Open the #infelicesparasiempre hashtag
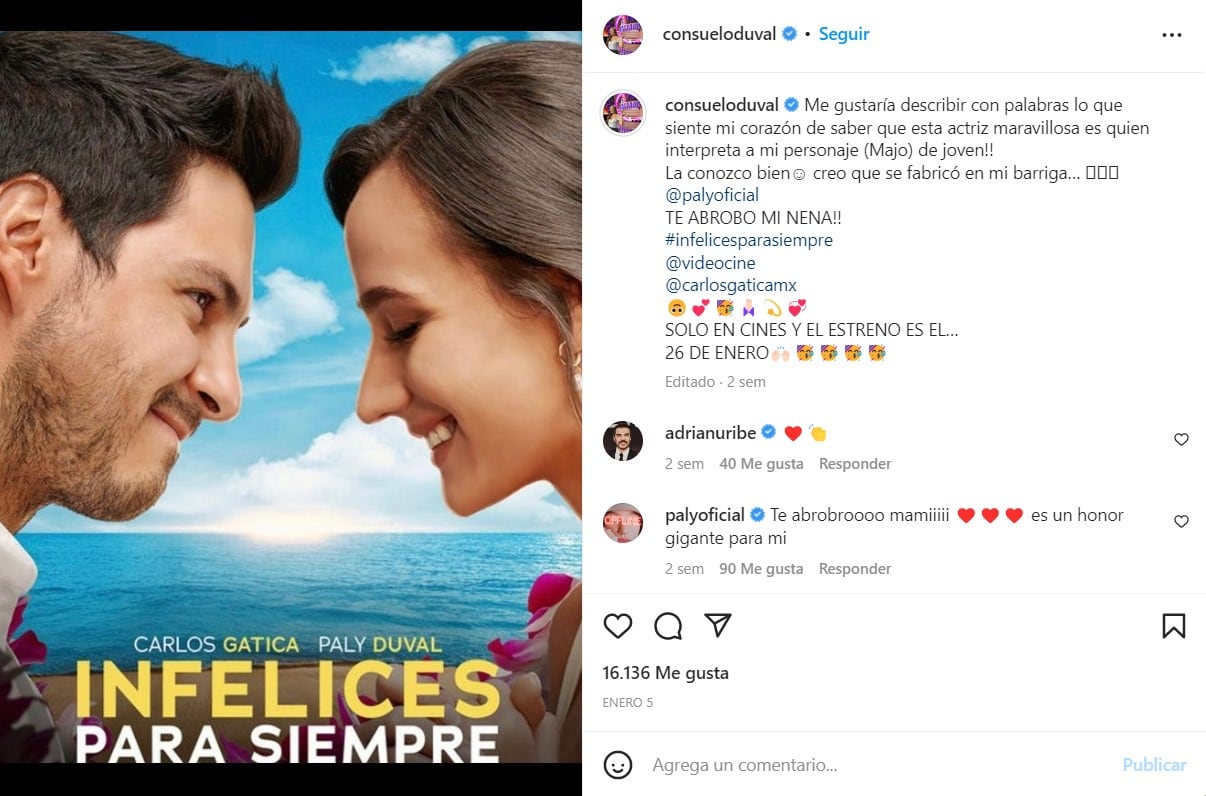Screen dimensions: 1206x796 click(x=749, y=240)
